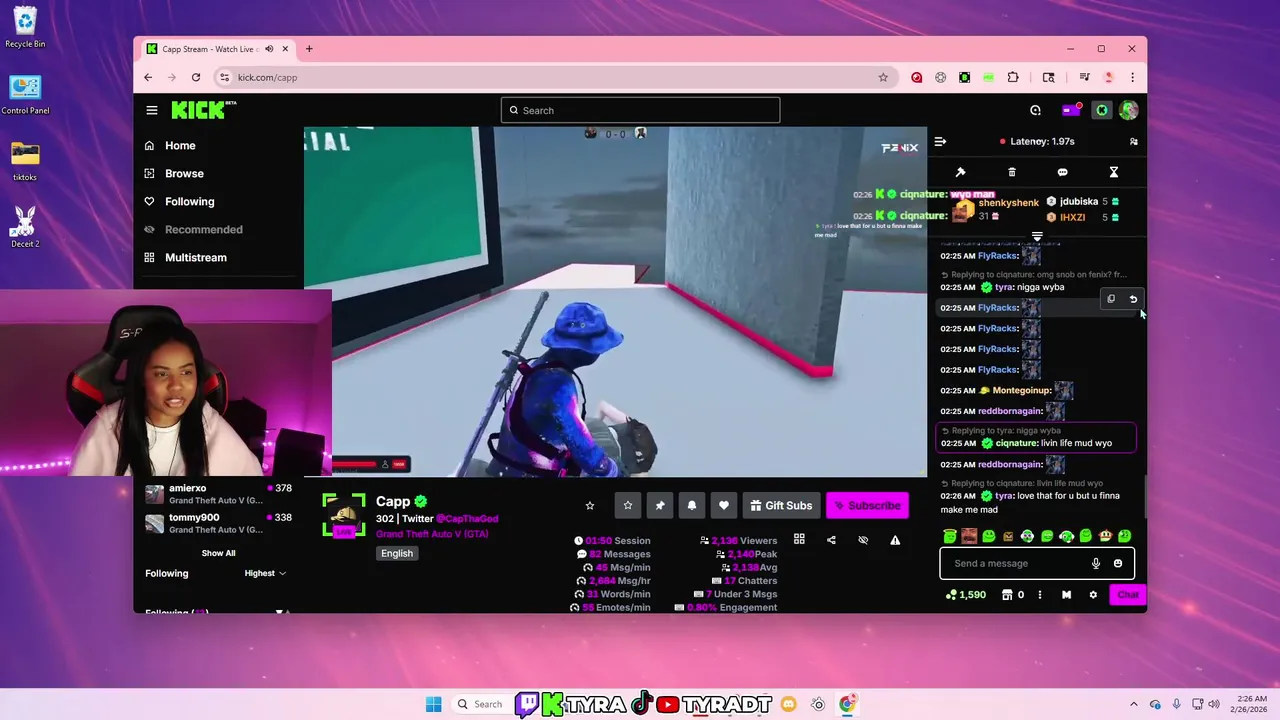
Task: Click the Gift Subs button
Action: 781,505
